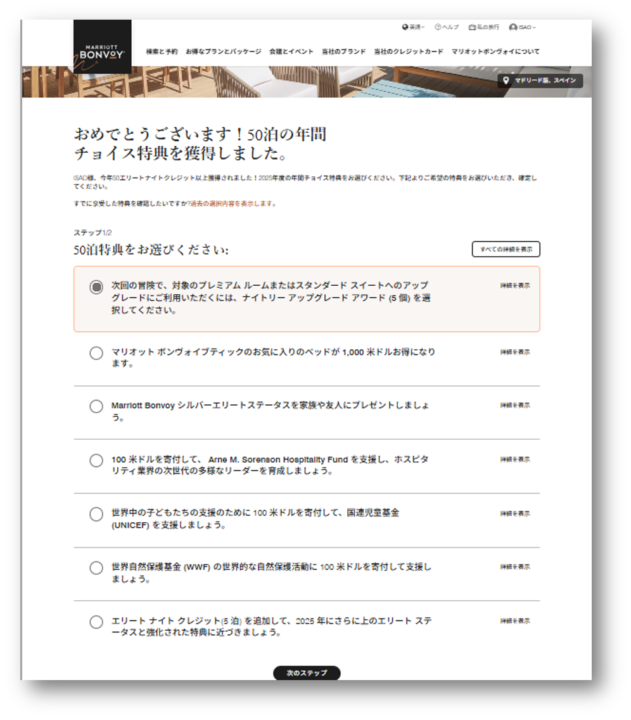Click the map pin location icon
Screen dimensions: 631x720
point(506,80)
